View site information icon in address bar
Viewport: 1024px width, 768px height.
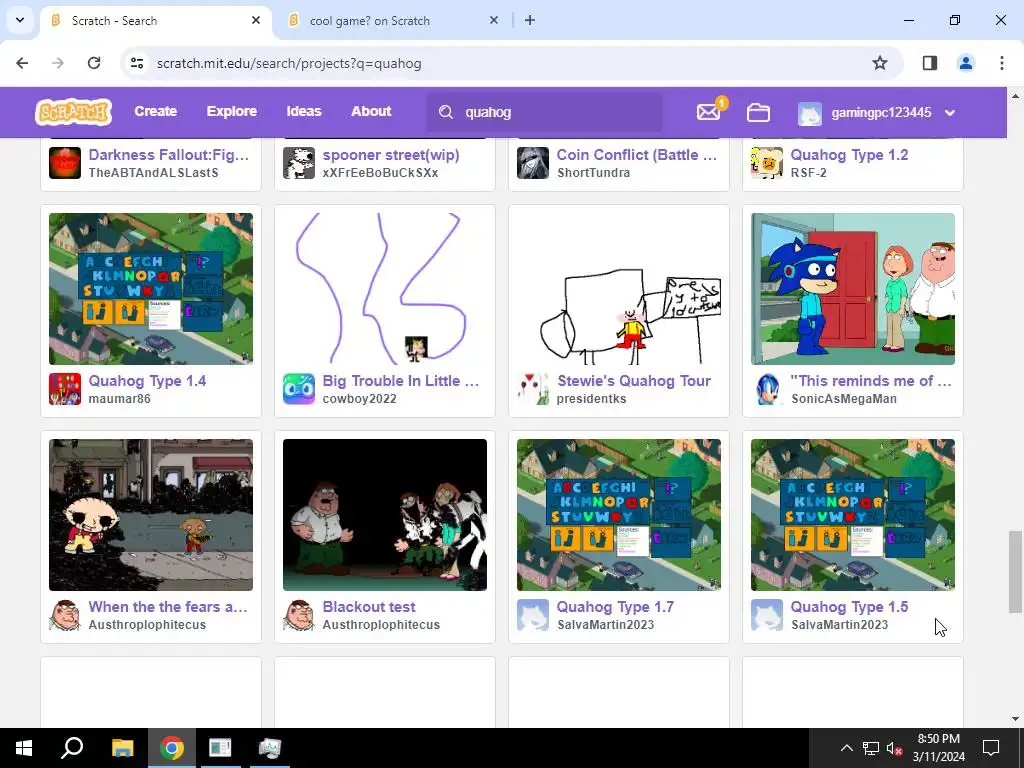[x=136, y=63]
